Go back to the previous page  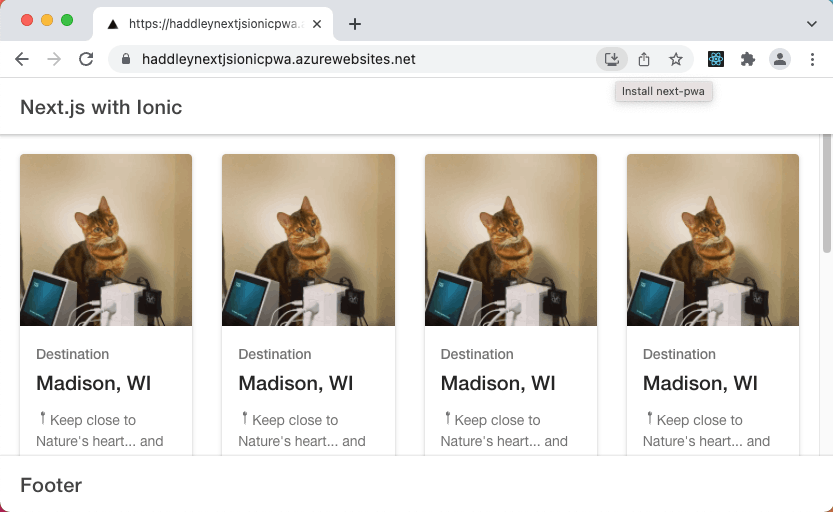point(22,59)
